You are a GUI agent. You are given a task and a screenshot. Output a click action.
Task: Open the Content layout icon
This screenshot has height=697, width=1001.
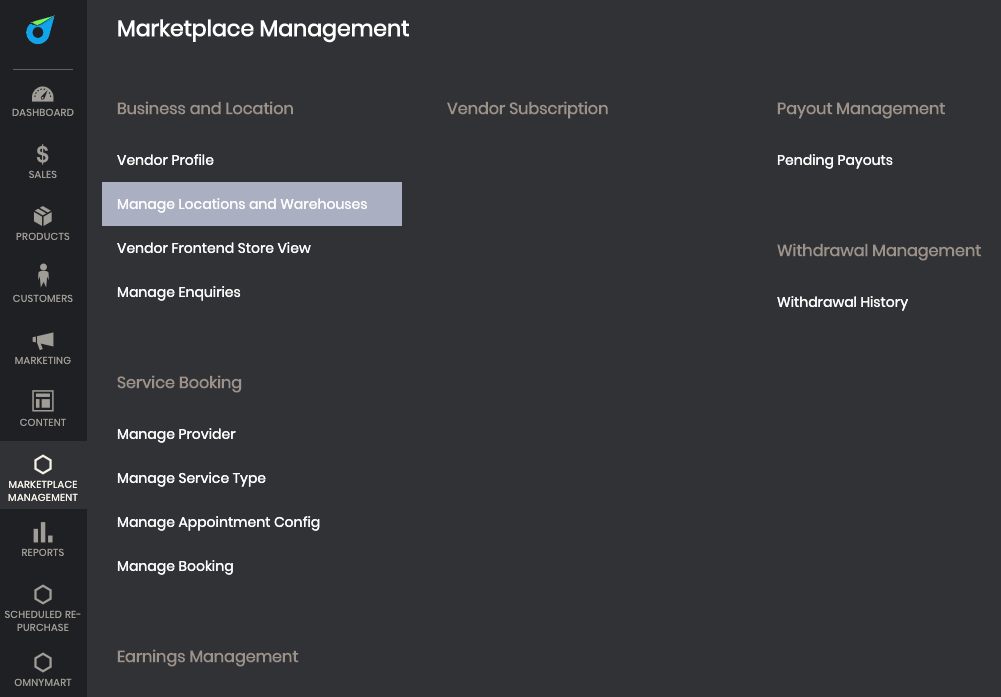tap(43, 401)
